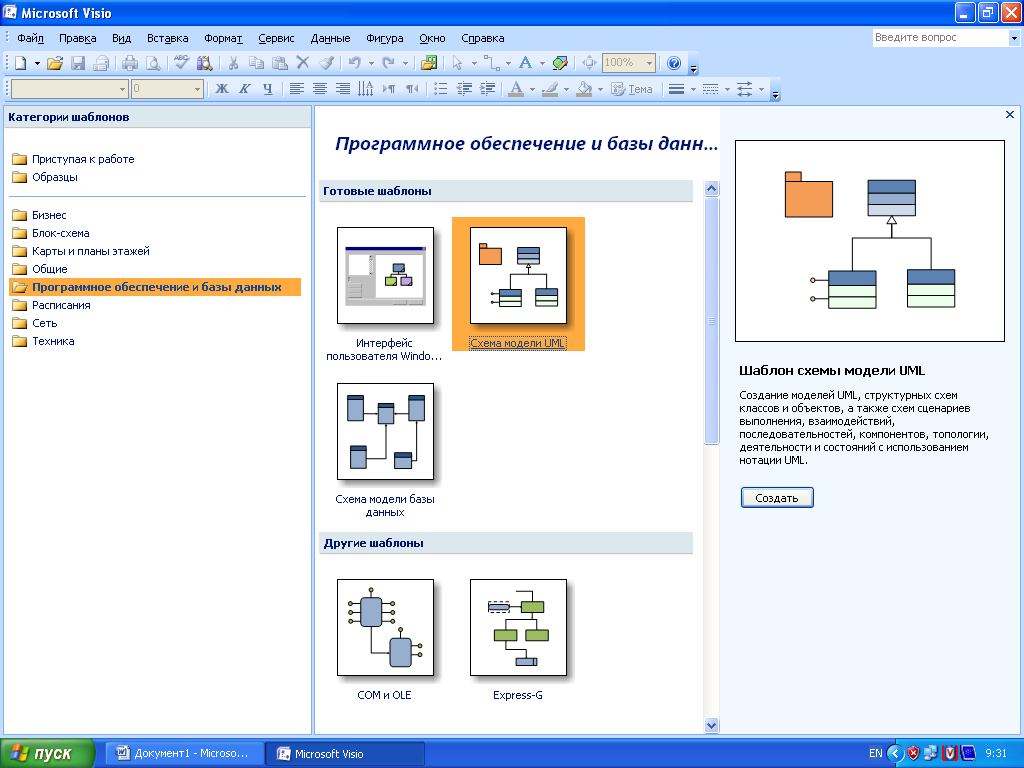Image resolution: width=1024 pixels, height=768 pixels.
Task: Open the Данные menu
Action: 330,39
